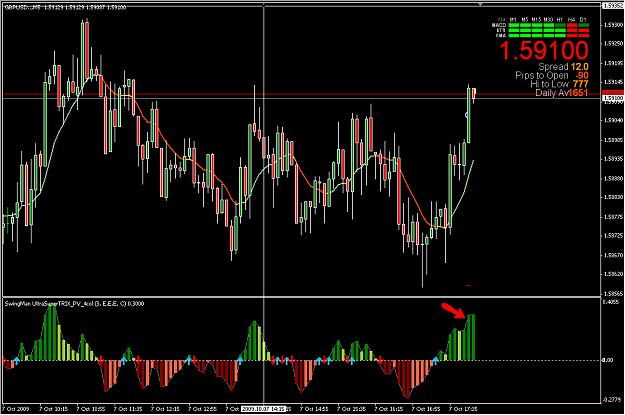The width and height of the screenshot is (625, 415).
Task: Click the EMA row label in signal panel
Action: tap(501, 35)
